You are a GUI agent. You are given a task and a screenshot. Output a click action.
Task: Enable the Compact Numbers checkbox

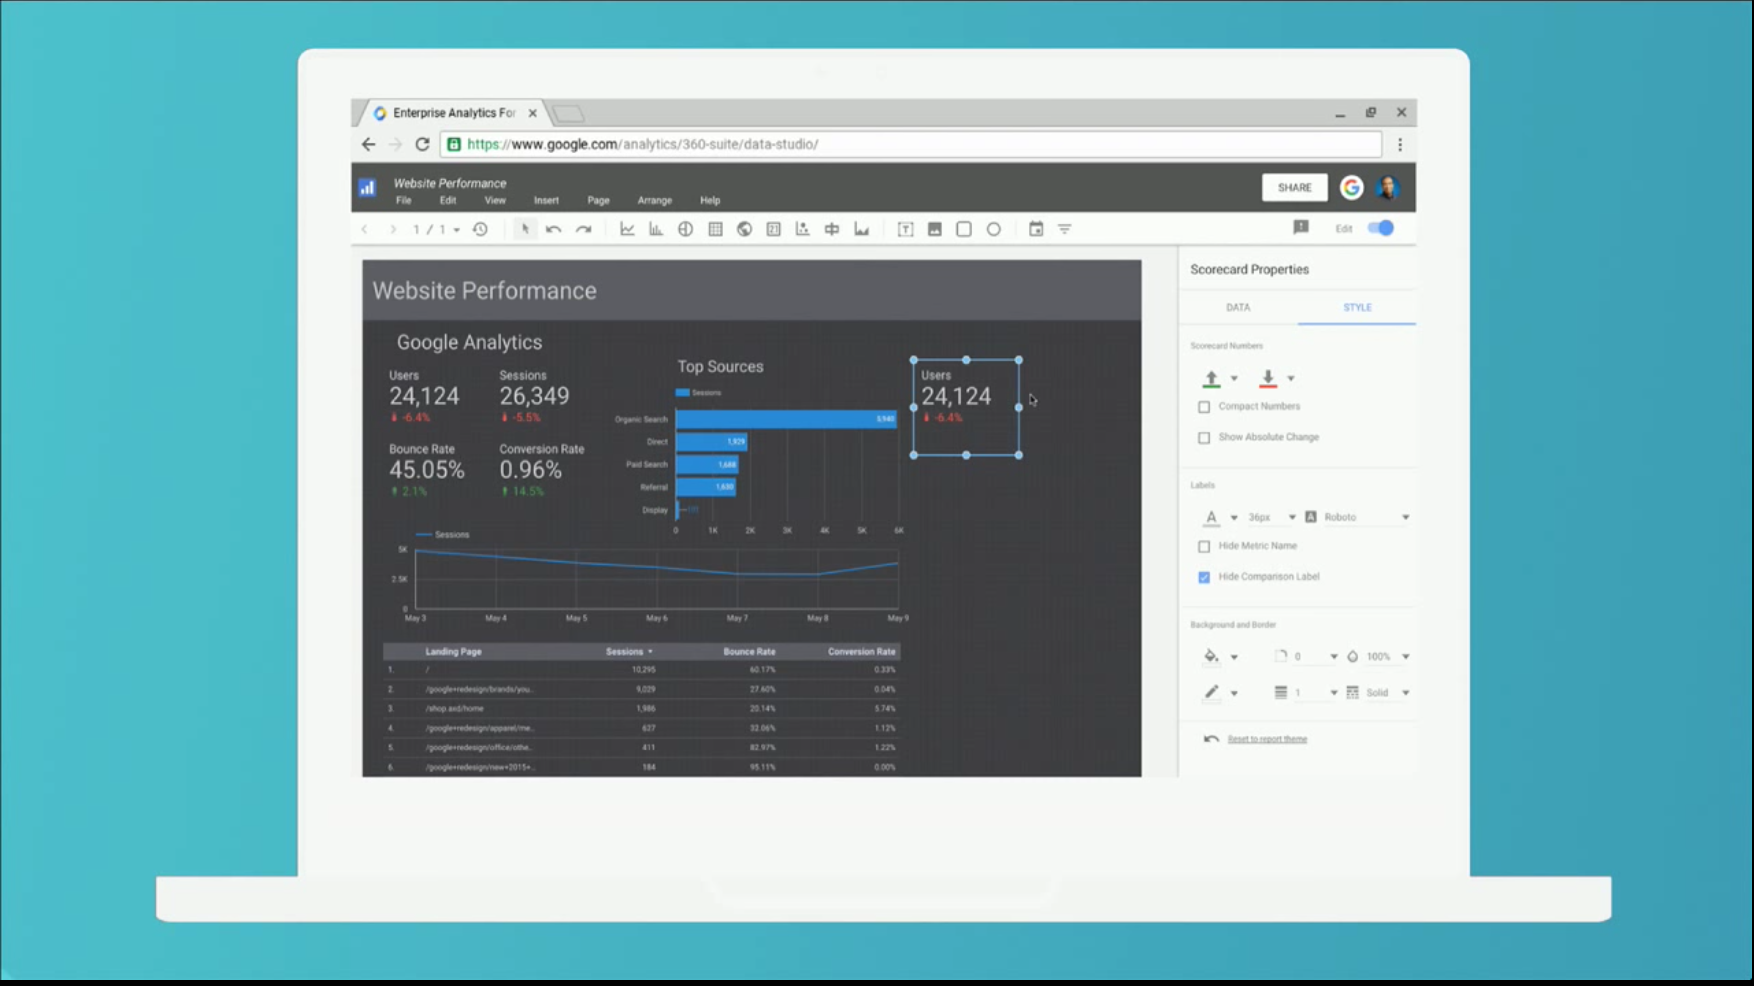1204,407
